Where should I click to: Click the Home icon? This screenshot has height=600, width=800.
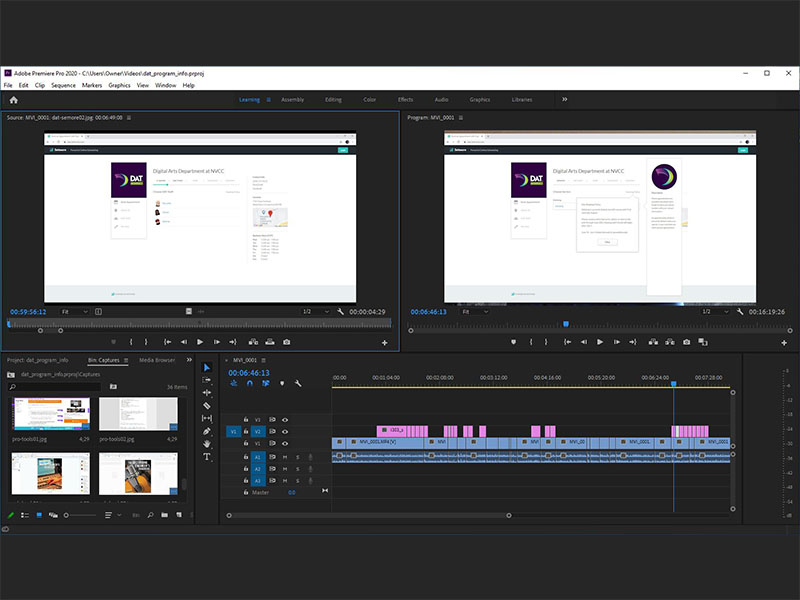pos(14,100)
